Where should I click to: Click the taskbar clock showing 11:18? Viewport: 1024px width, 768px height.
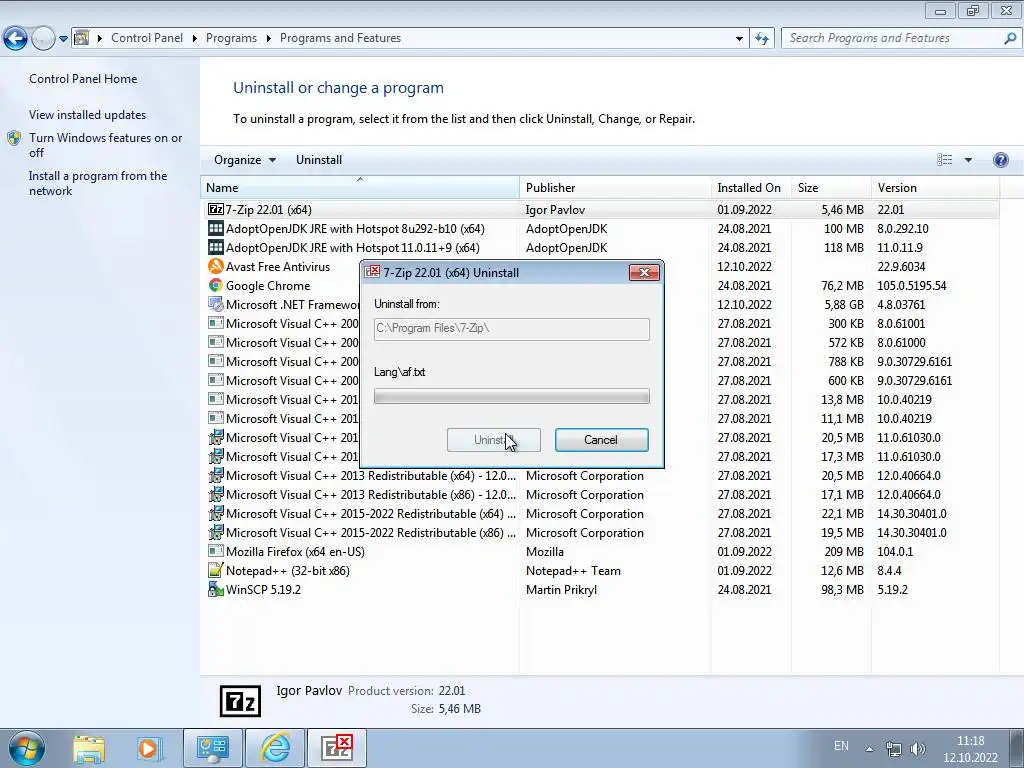click(970, 749)
